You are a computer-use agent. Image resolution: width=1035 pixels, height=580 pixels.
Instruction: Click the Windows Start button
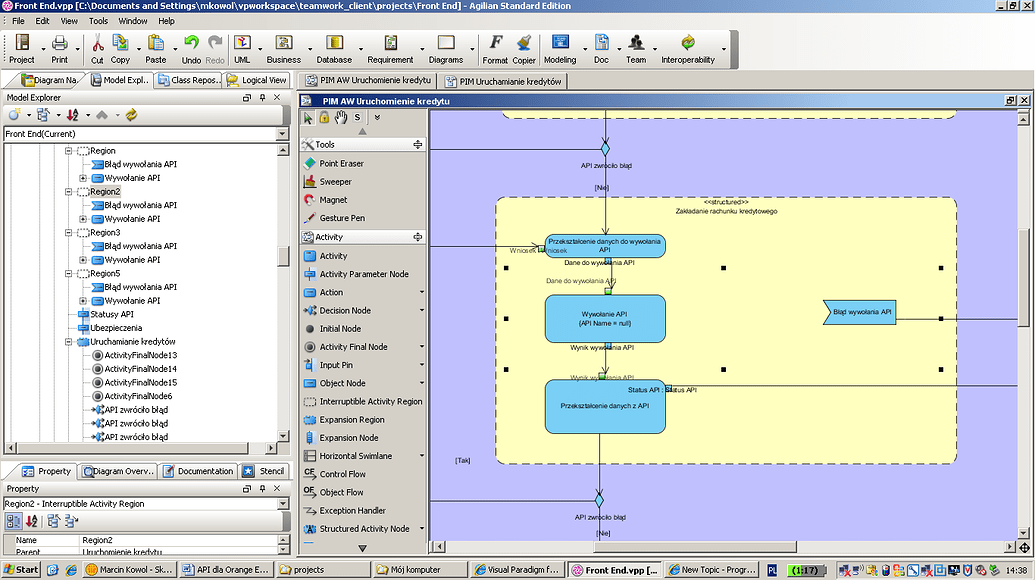(21, 569)
